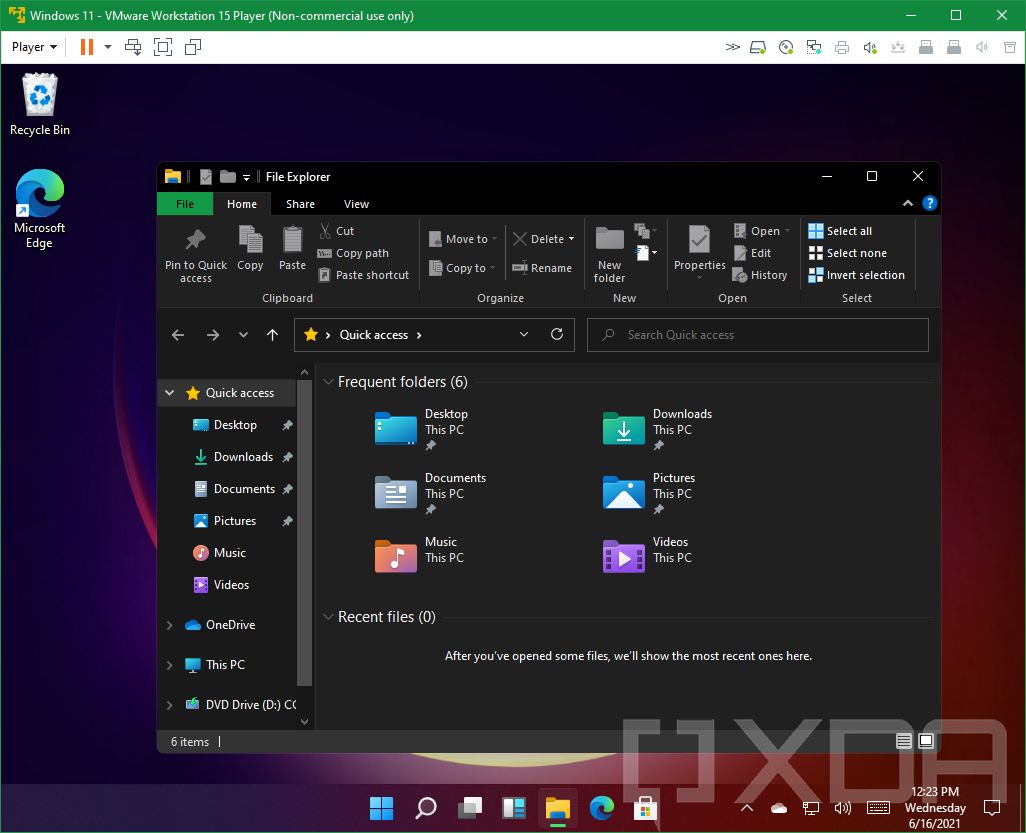Open the File menu
This screenshot has width=1026, height=833.
[x=184, y=203]
